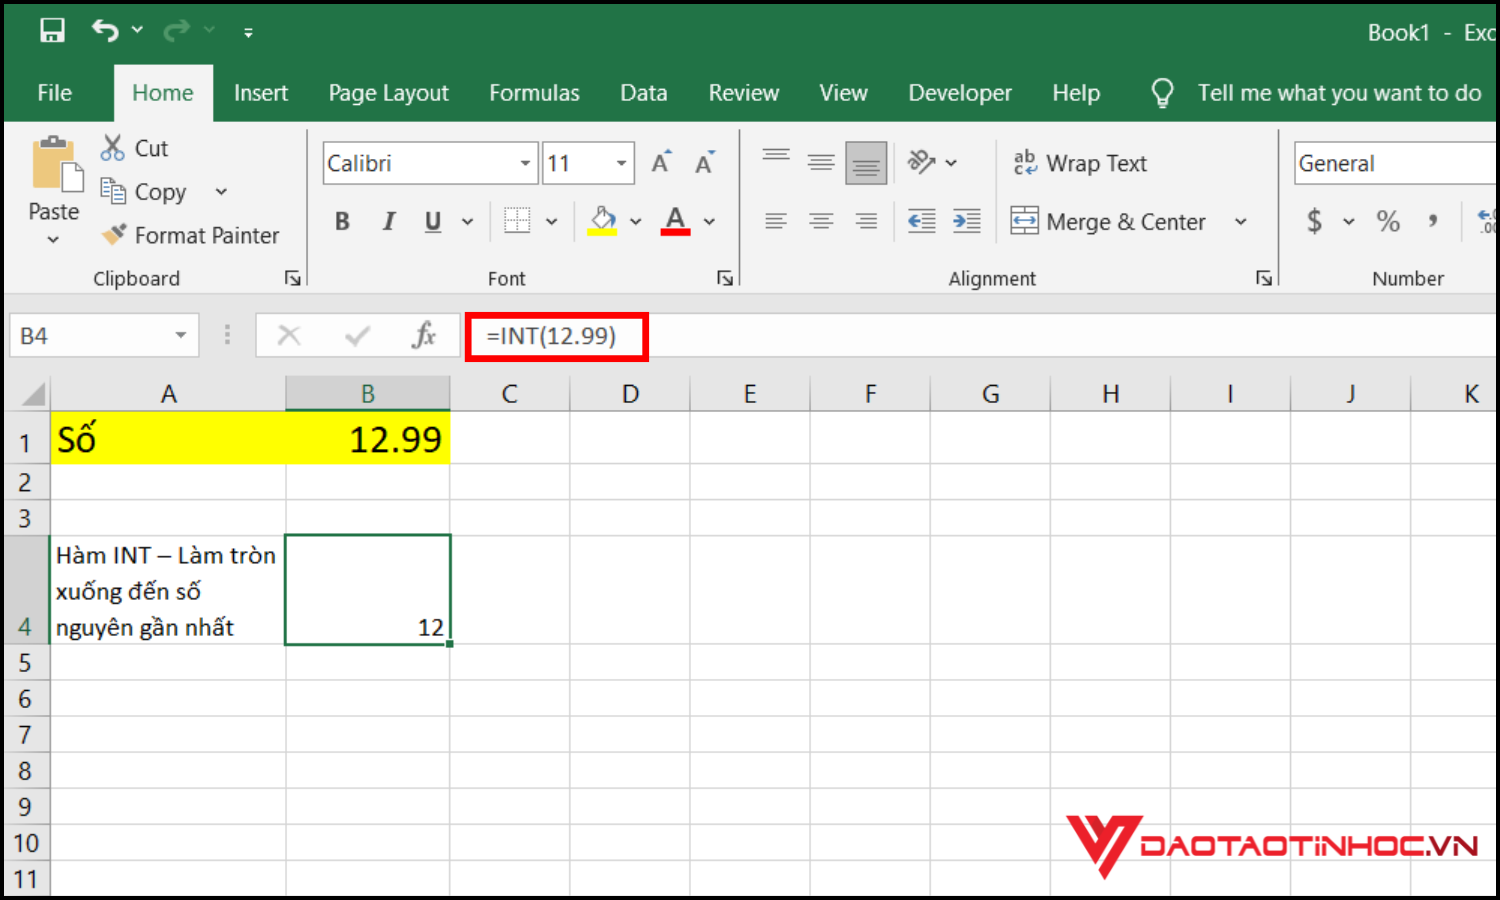Viewport: 1500px width, 900px height.
Task: Increase font size with larger A icon
Action: (x=661, y=163)
